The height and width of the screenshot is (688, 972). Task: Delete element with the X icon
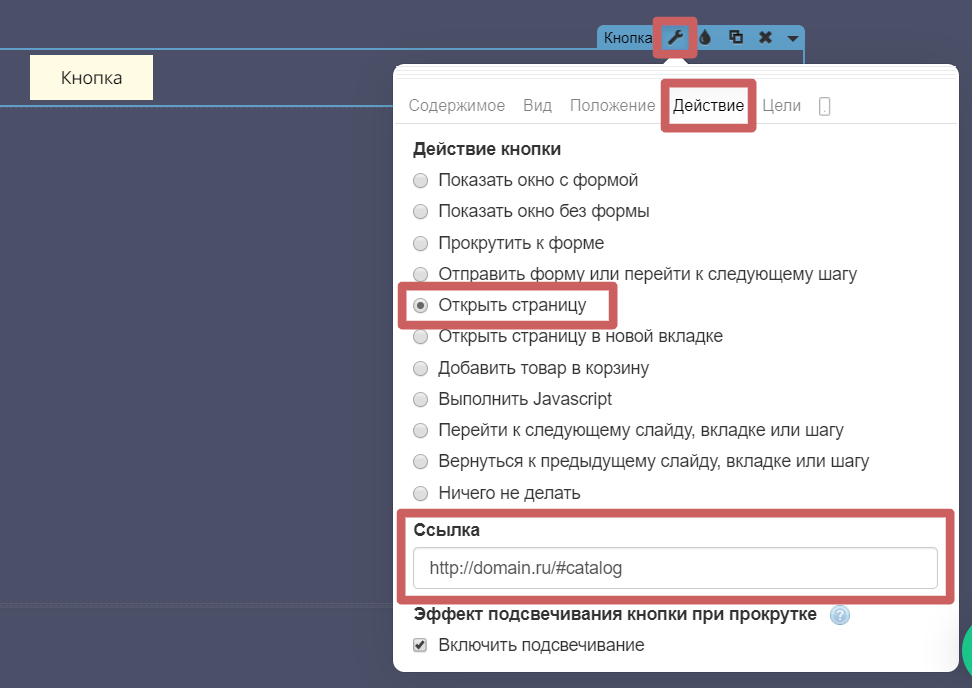pos(765,38)
